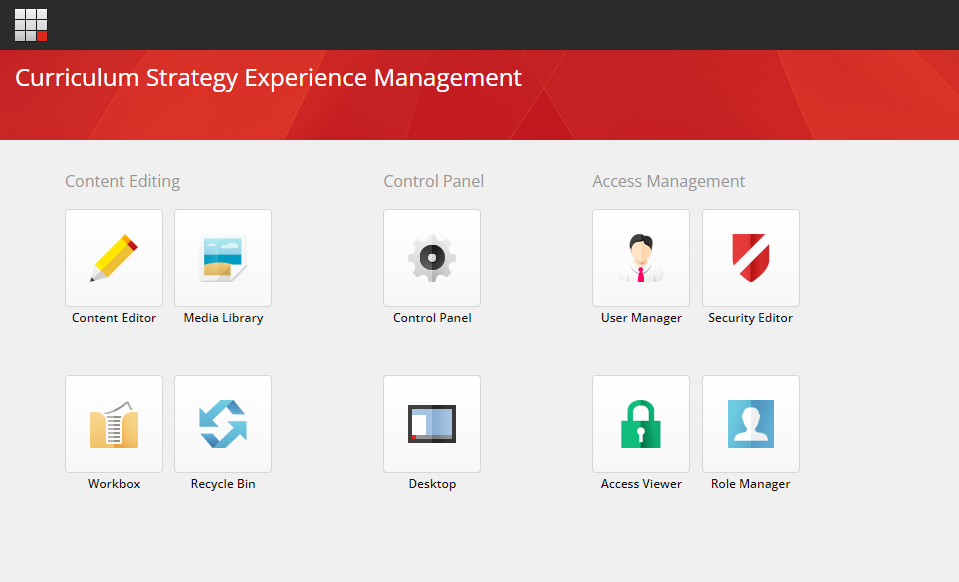Click the Recycle Bin label

[223, 484]
